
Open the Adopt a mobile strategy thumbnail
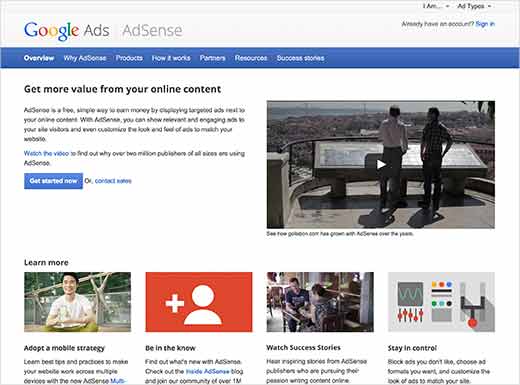click(x=77, y=302)
